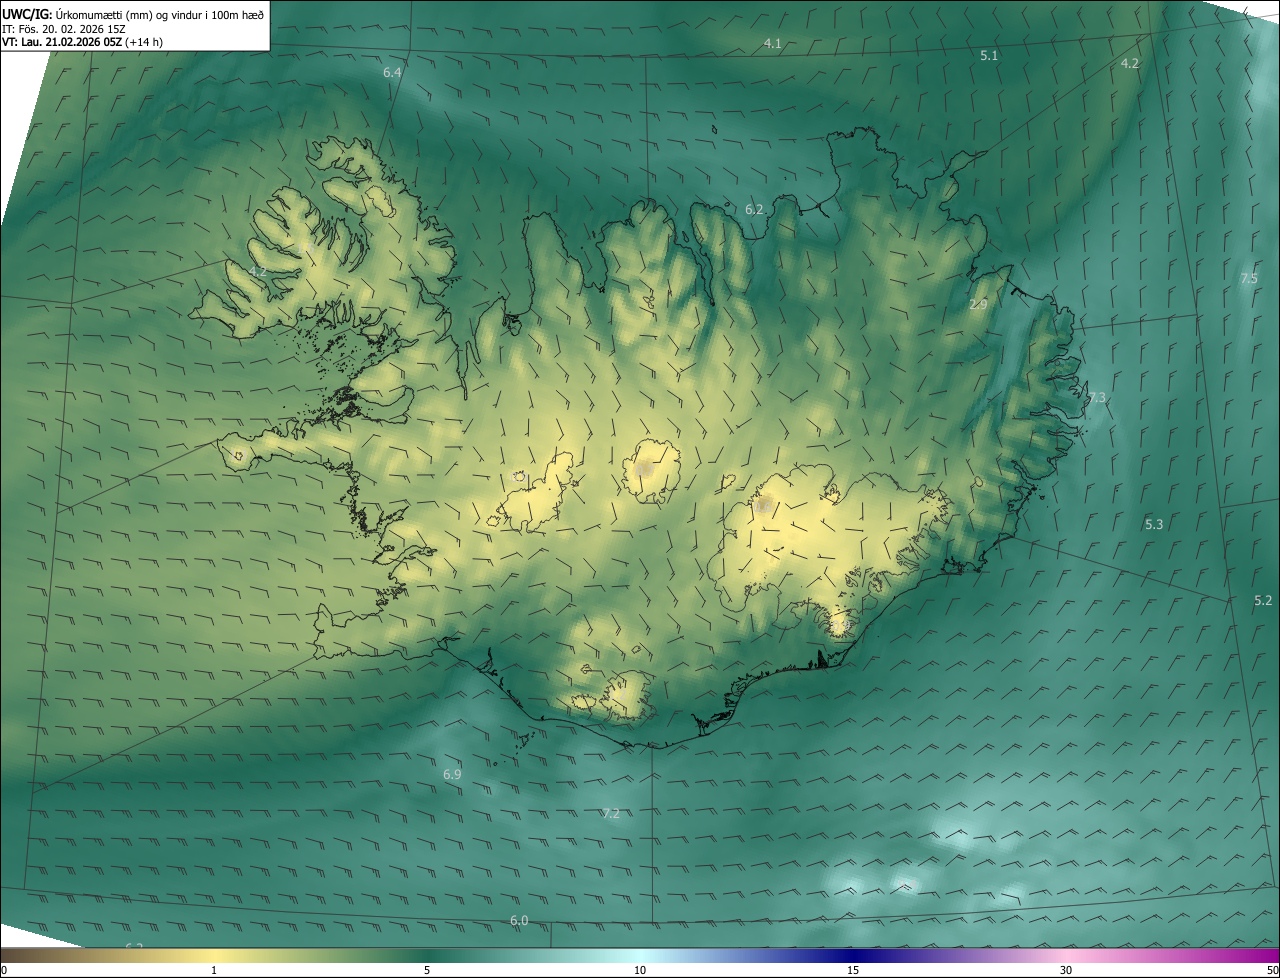The height and width of the screenshot is (978, 1280).
Task: Click the color scale at the 1 mark
Action: pos(214,970)
